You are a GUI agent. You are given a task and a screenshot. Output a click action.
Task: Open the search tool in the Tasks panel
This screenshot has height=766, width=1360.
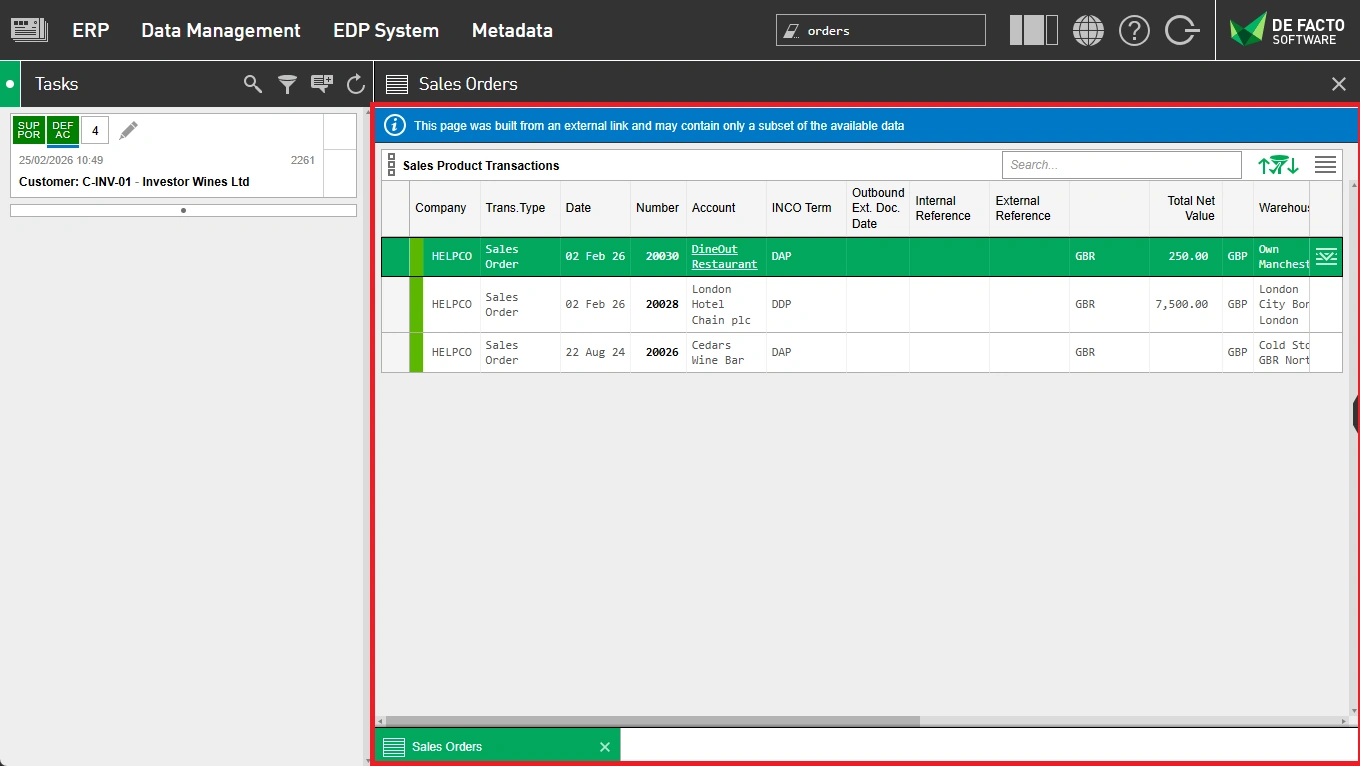pos(252,84)
